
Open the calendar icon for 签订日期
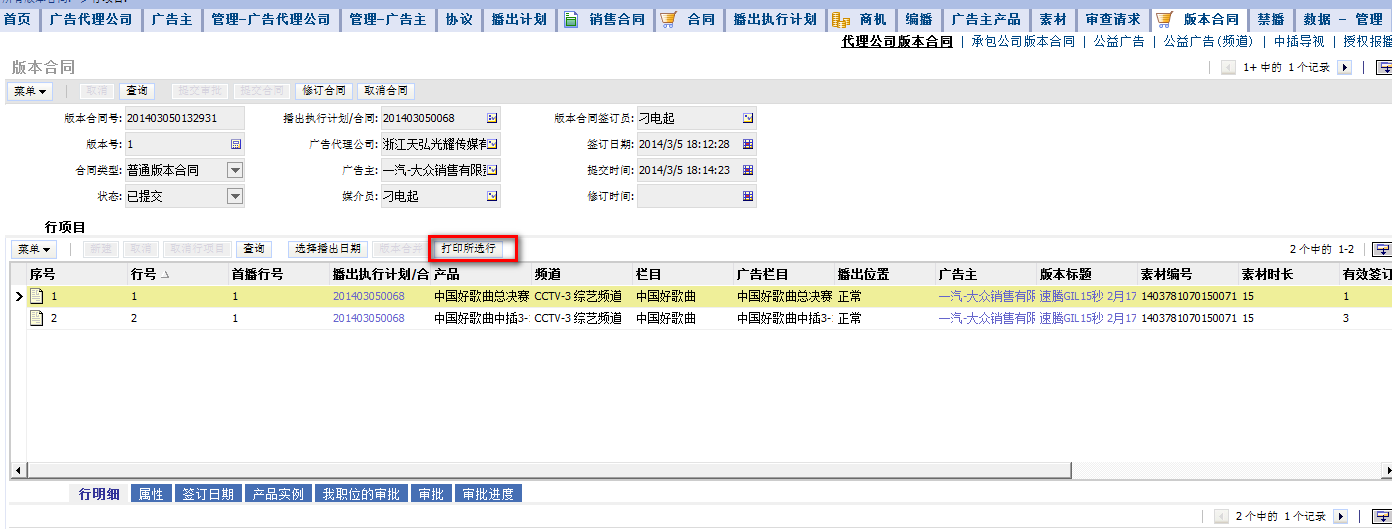click(x=748, y=144)
